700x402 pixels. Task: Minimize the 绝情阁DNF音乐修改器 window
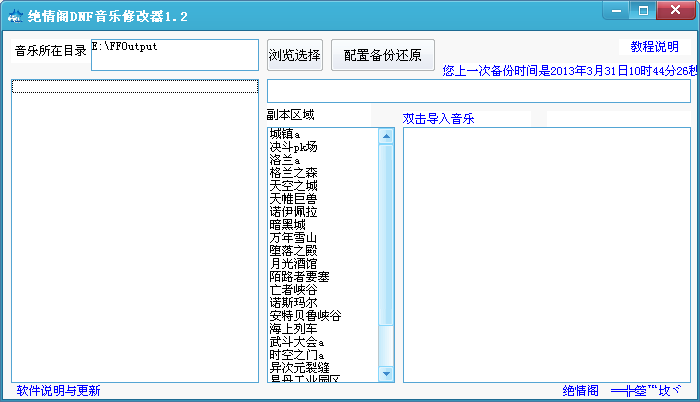click(617, 11)
